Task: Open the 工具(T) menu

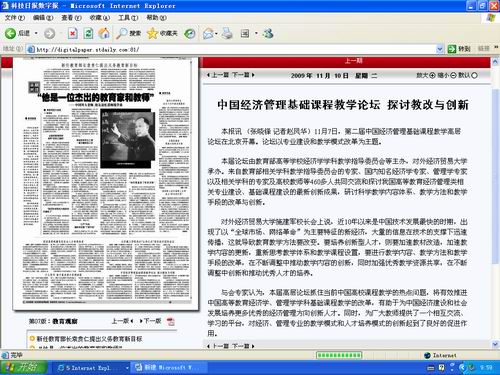Action: pyautogui.click(x=128, y=18)
